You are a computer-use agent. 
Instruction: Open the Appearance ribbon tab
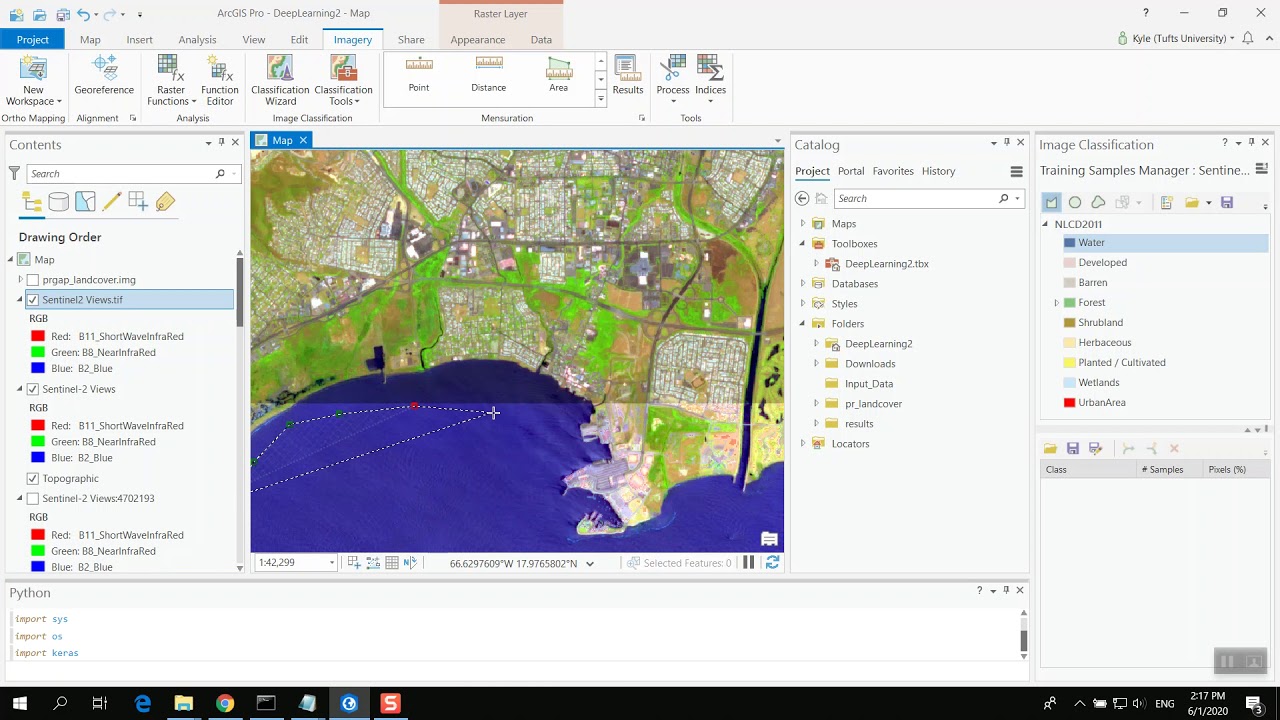(x=477, y=40)
